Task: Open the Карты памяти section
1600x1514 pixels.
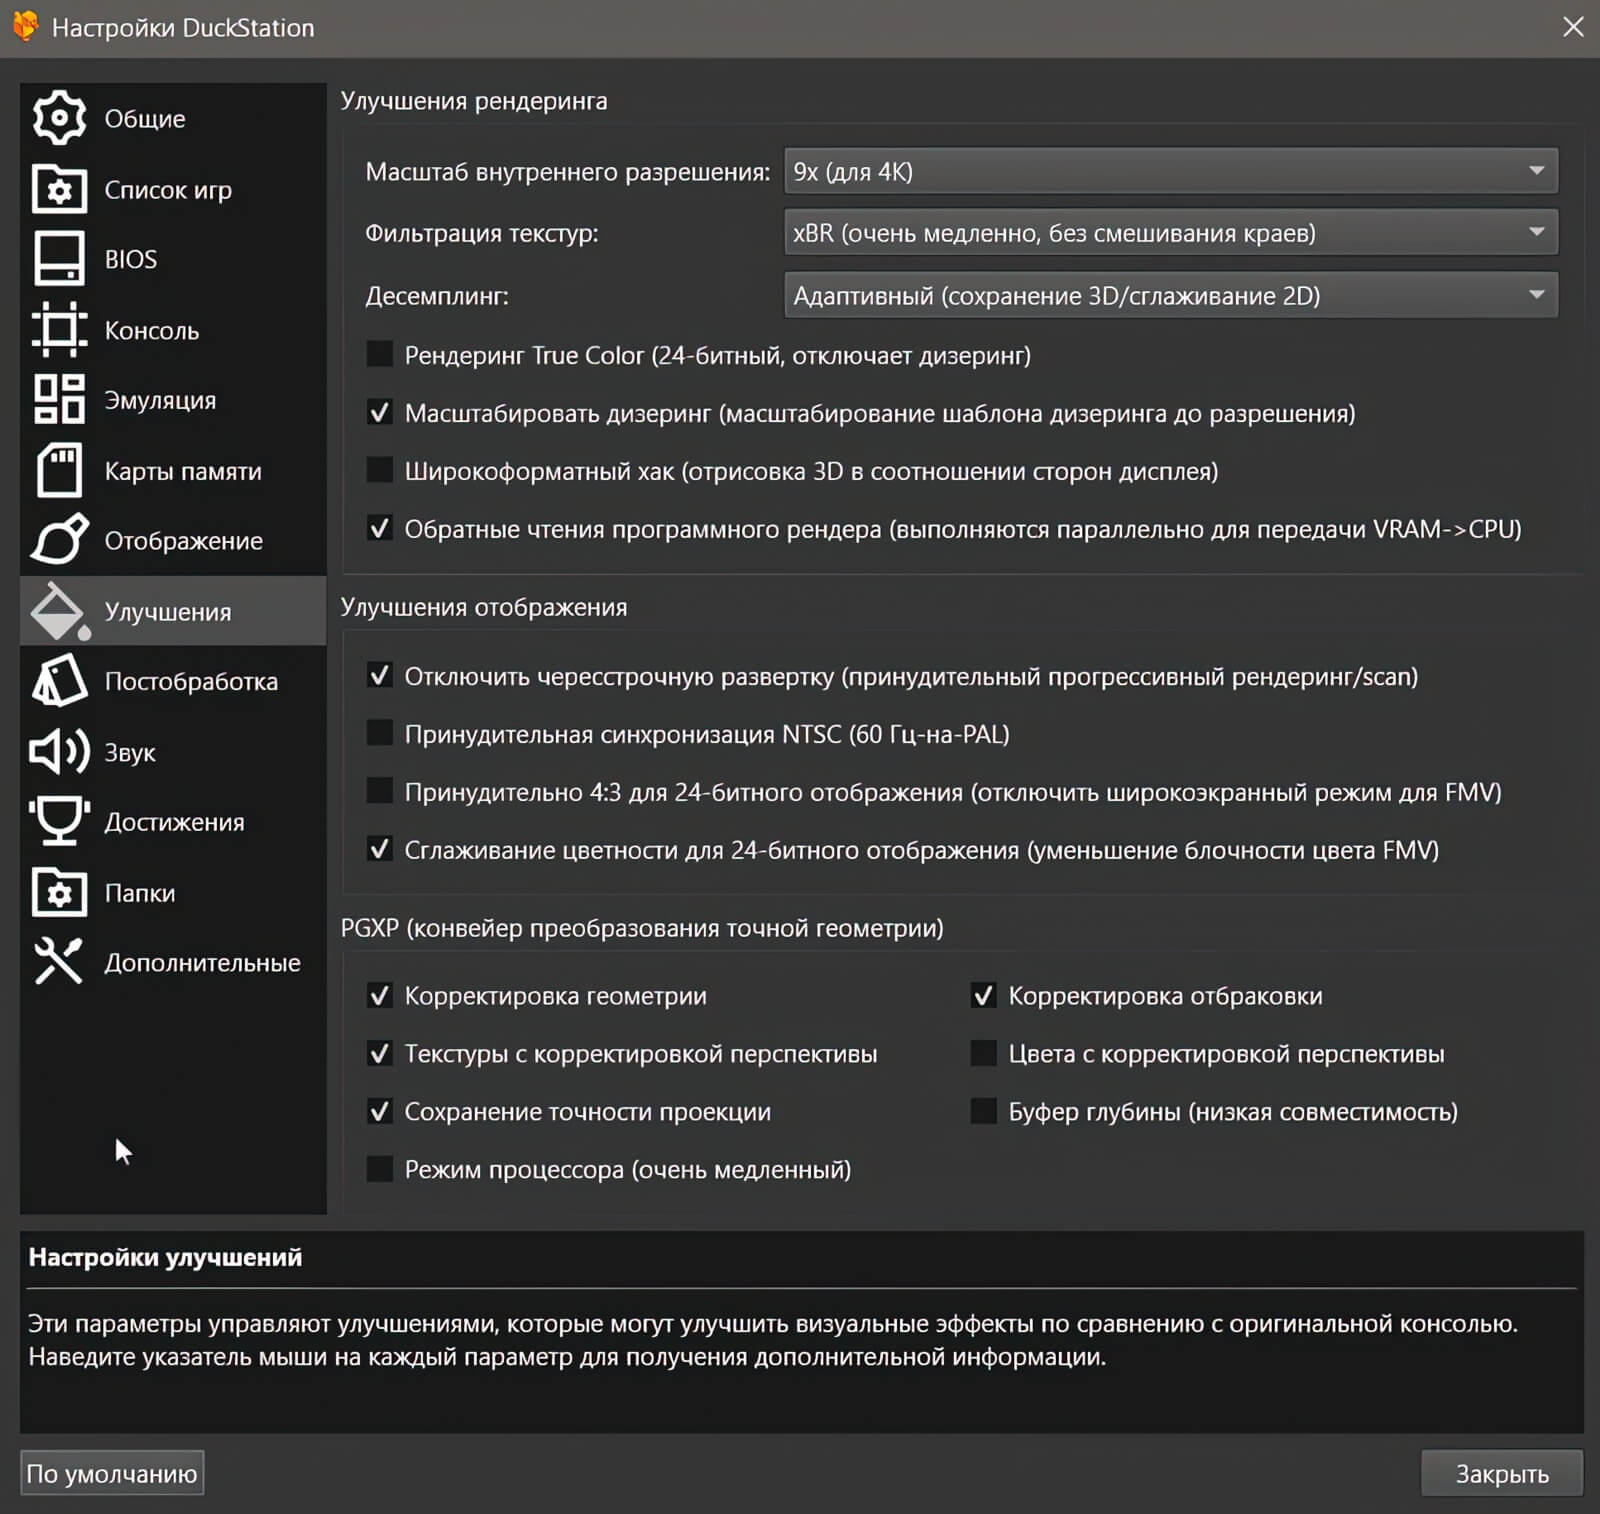Action: 173,470
